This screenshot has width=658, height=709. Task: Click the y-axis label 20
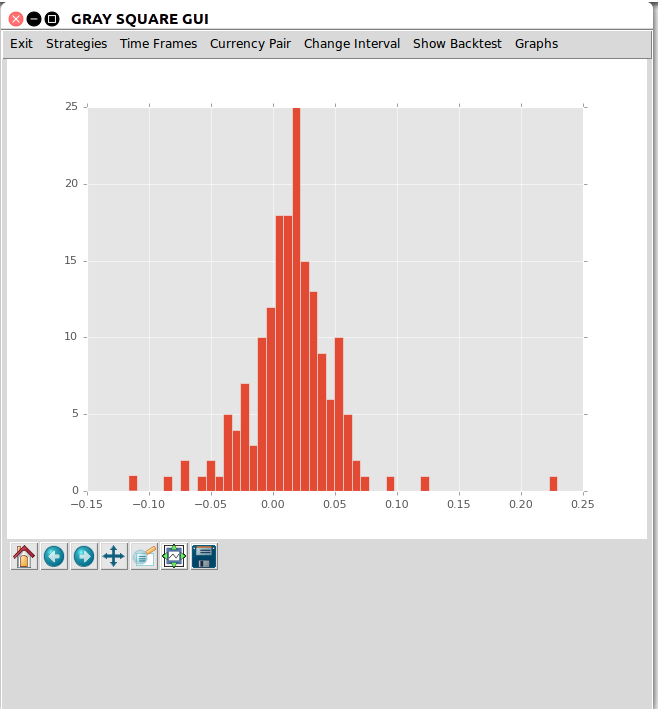[71, 184]
